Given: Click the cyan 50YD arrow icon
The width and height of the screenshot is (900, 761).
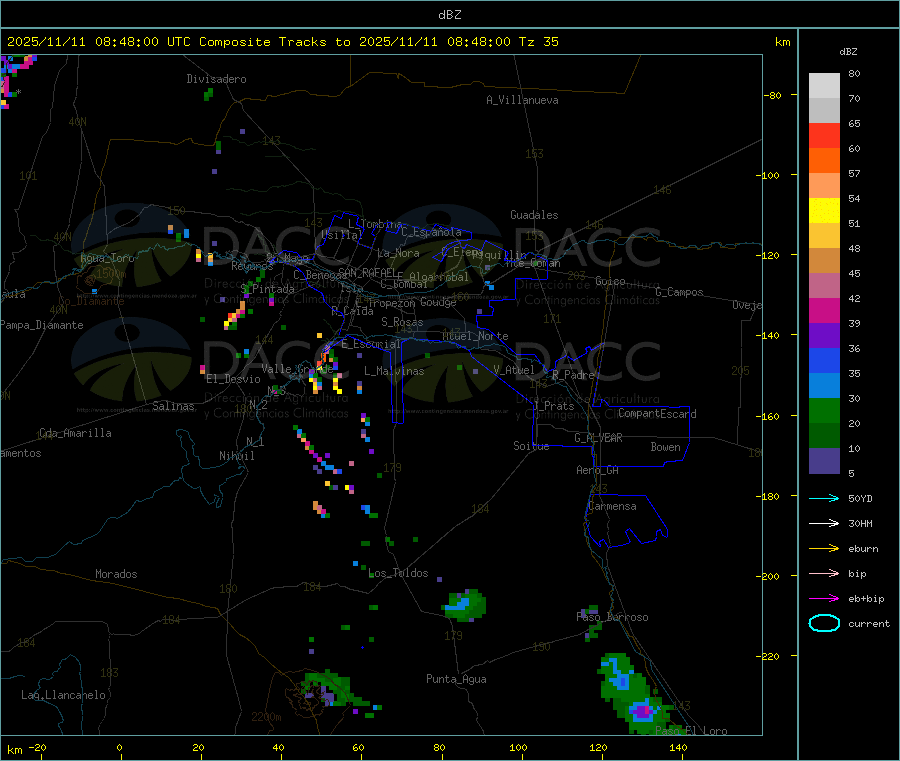Looking at the screenshot, I should (x=824, y=498).
